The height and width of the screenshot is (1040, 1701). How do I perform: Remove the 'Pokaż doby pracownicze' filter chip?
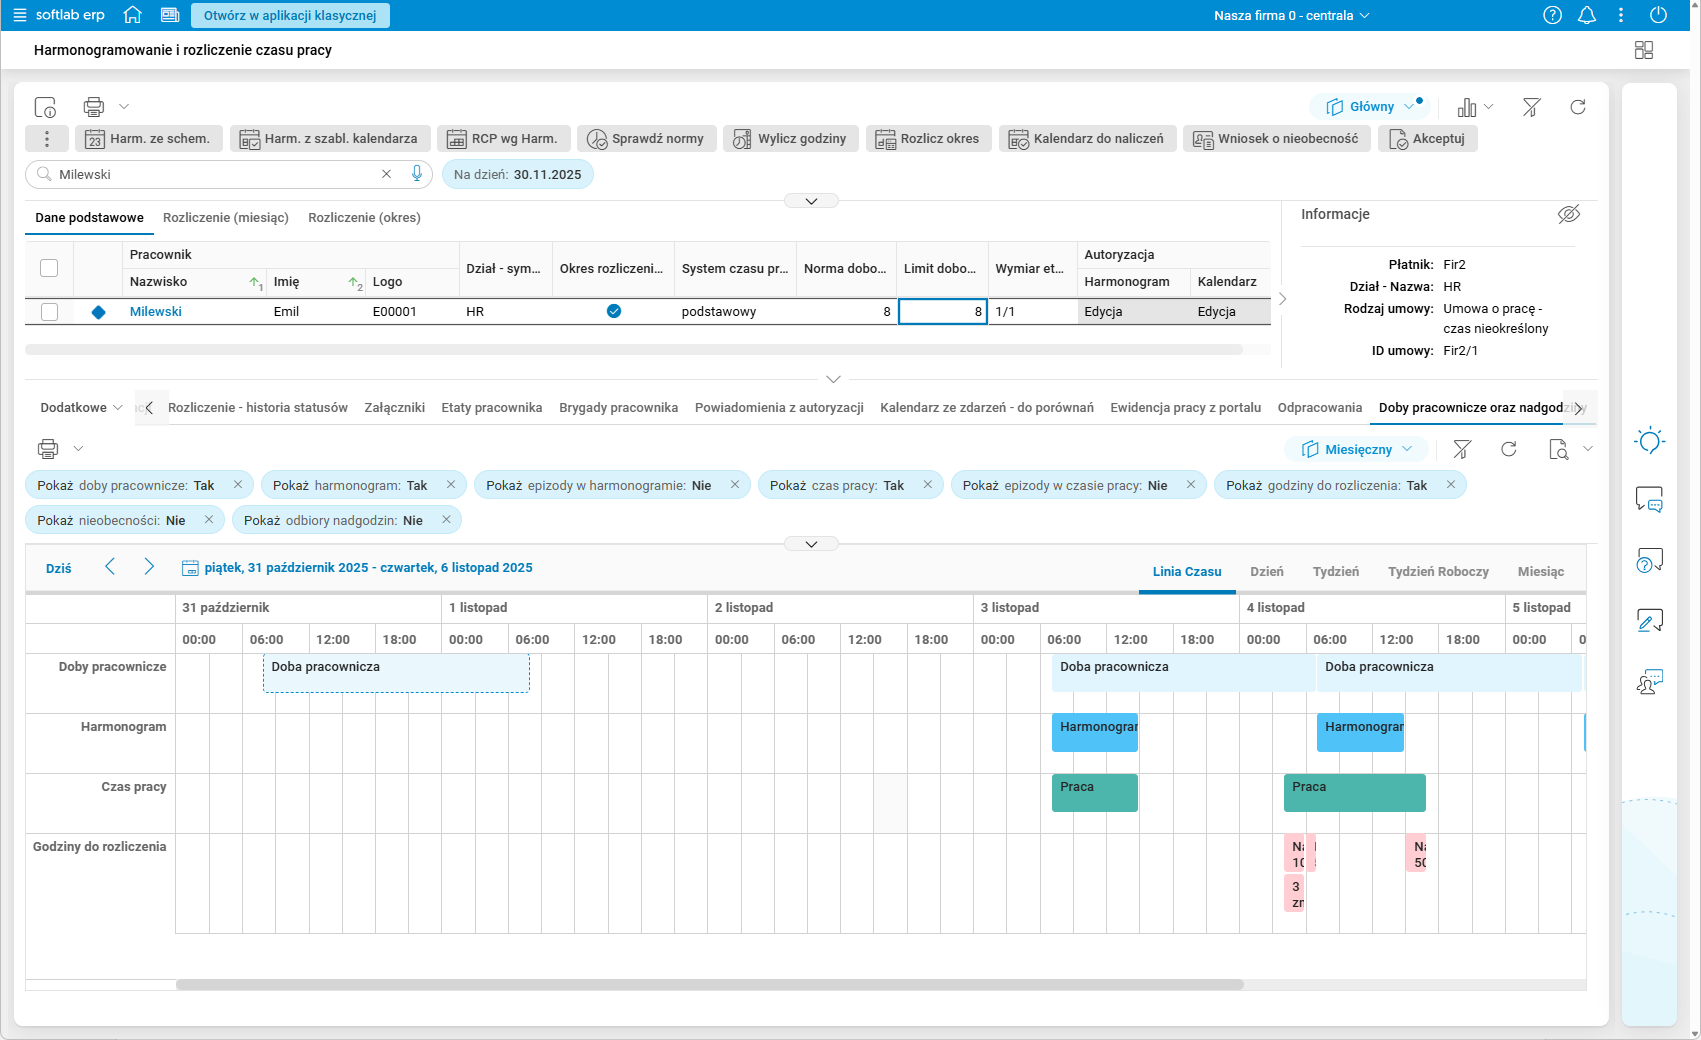238,485
